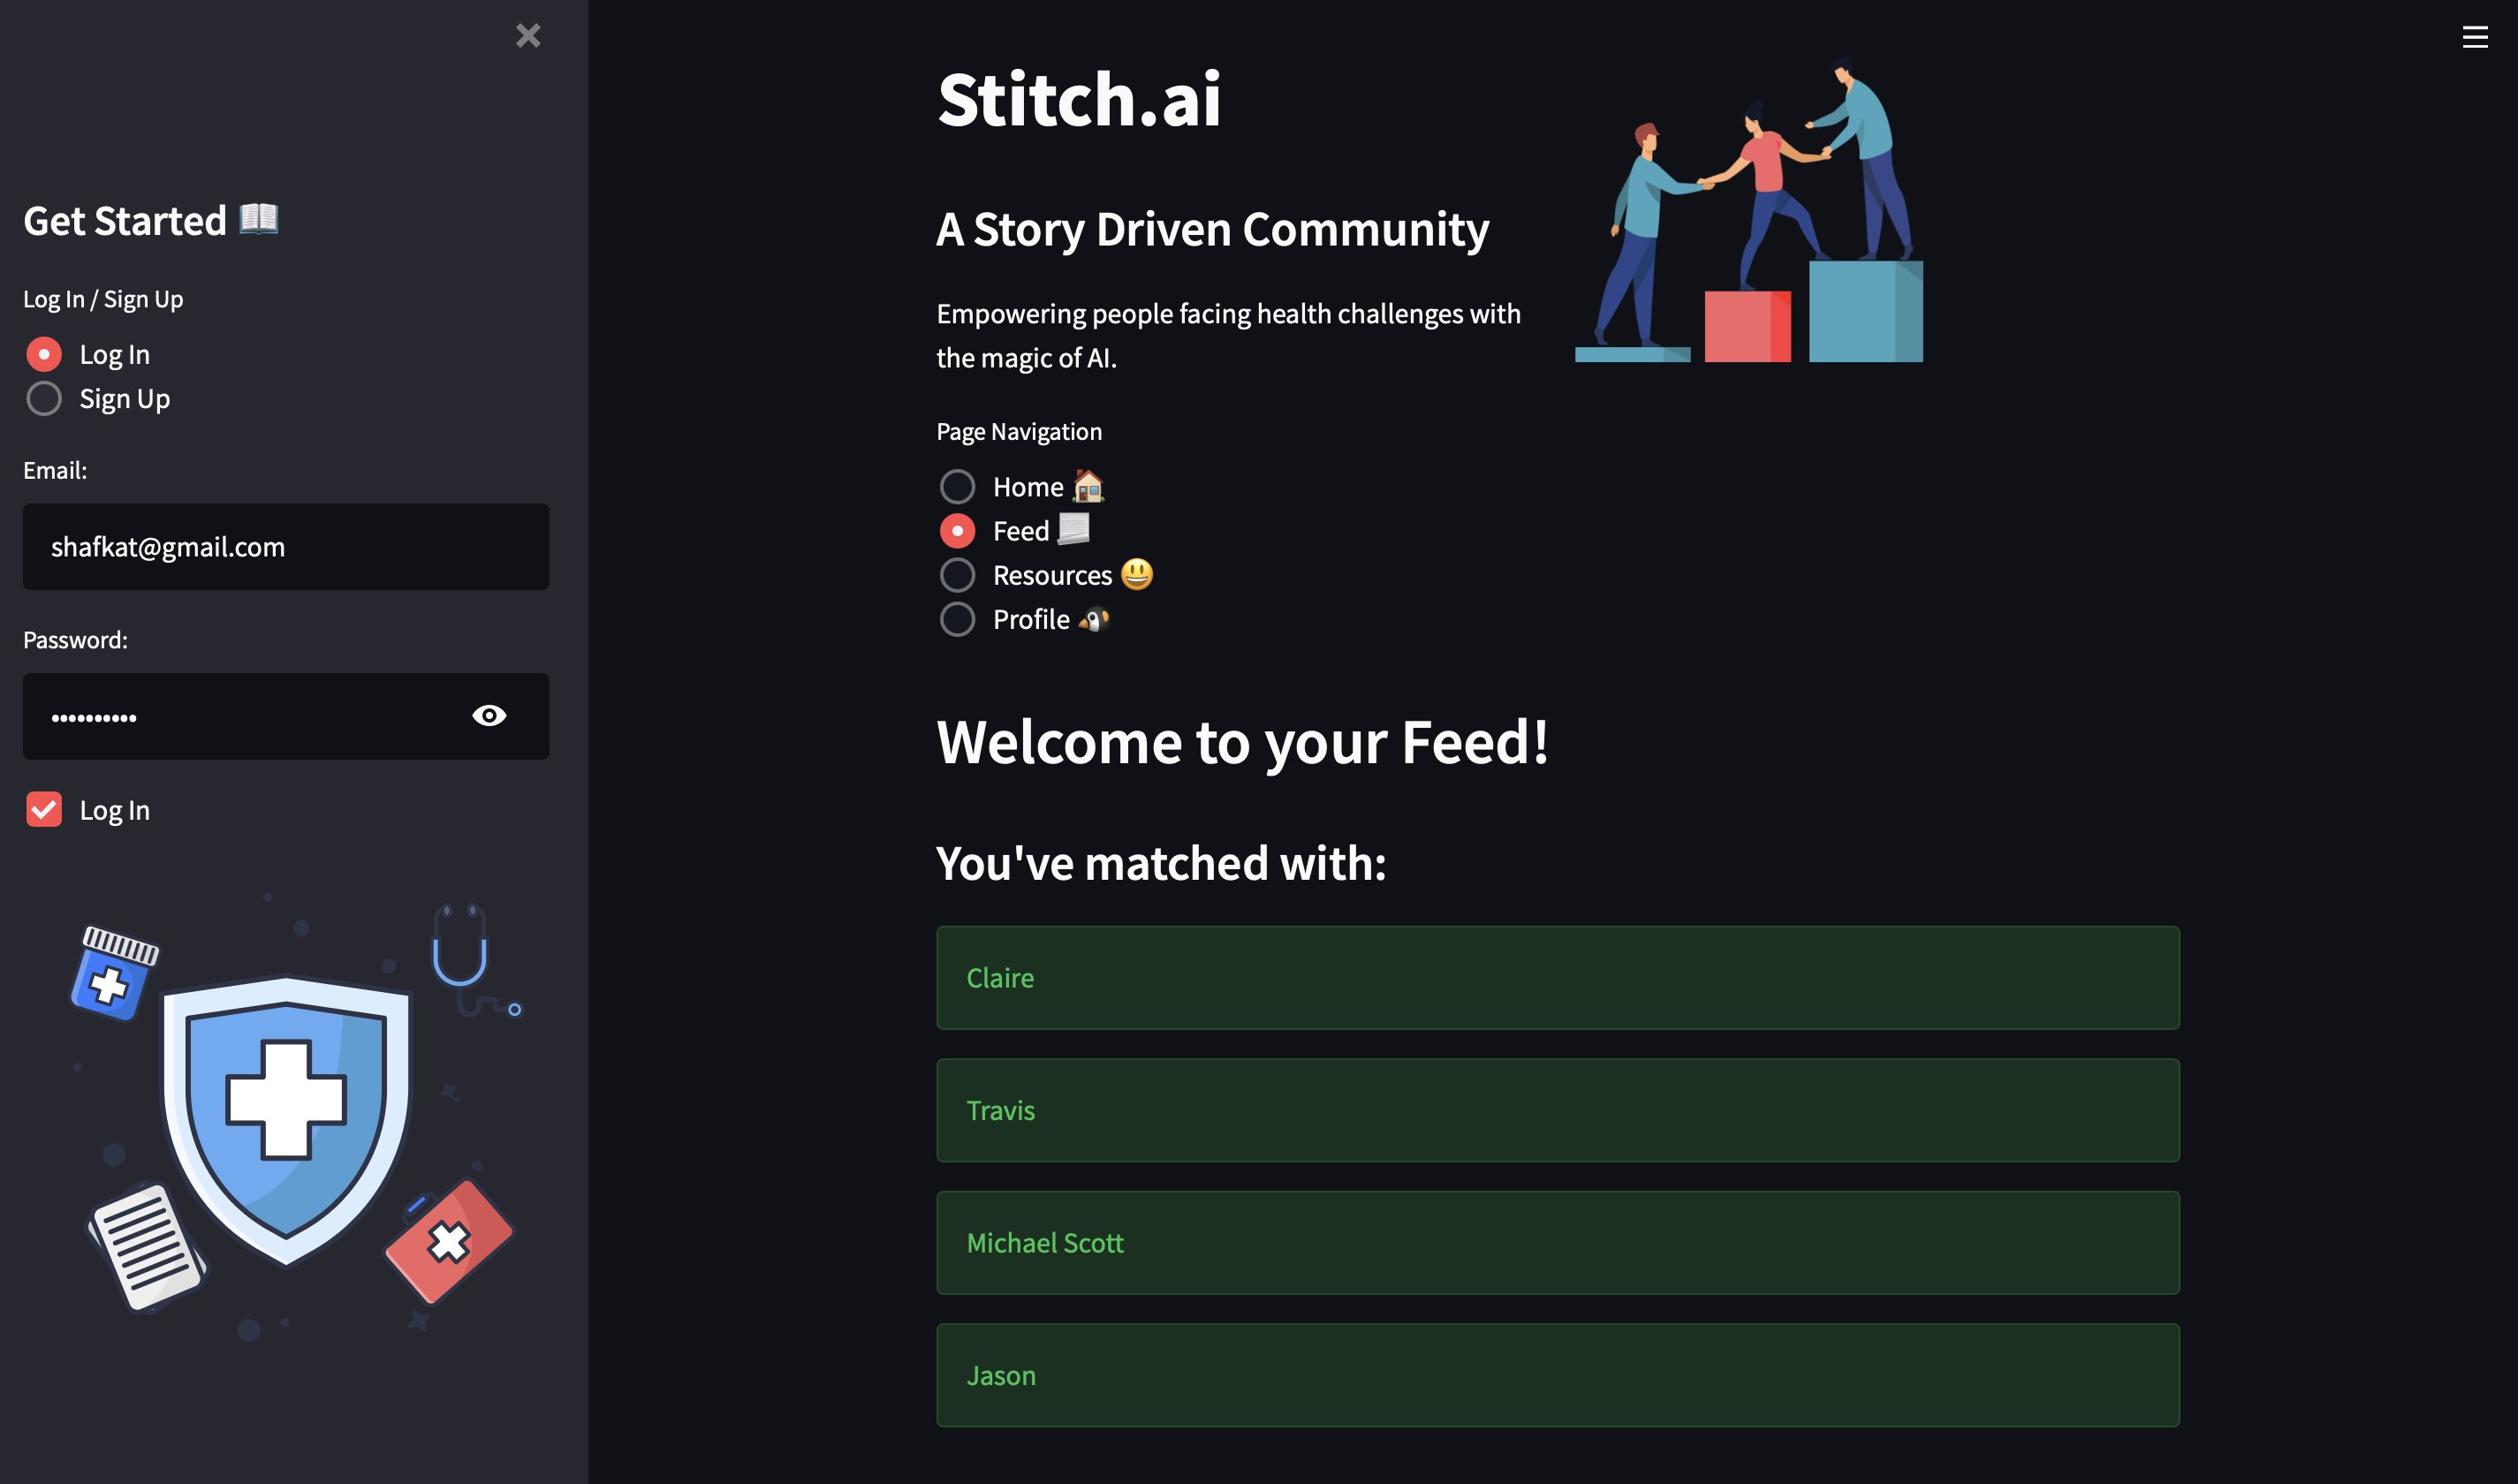This screenshot has width=2518, height=1484.
Task: Open the hamburger menu at top right
Action: (2474, 37)
